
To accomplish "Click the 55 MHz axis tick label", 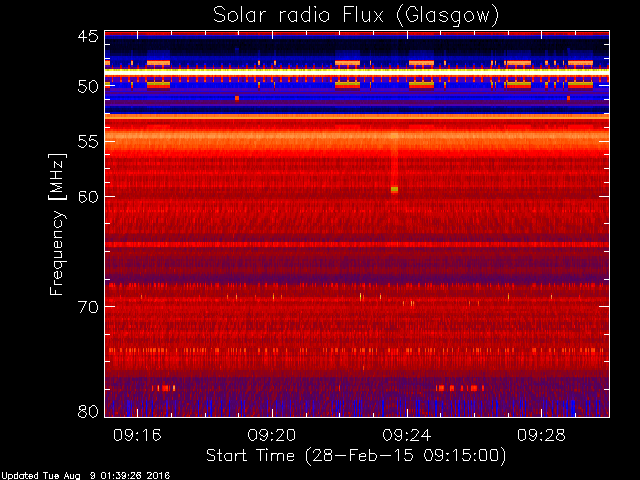I will [88, 142].
